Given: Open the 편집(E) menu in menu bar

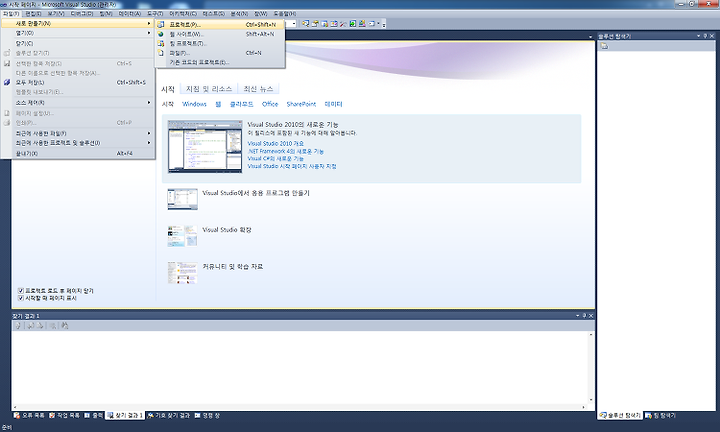Looking at the screenshot, I should pos(33,14).
